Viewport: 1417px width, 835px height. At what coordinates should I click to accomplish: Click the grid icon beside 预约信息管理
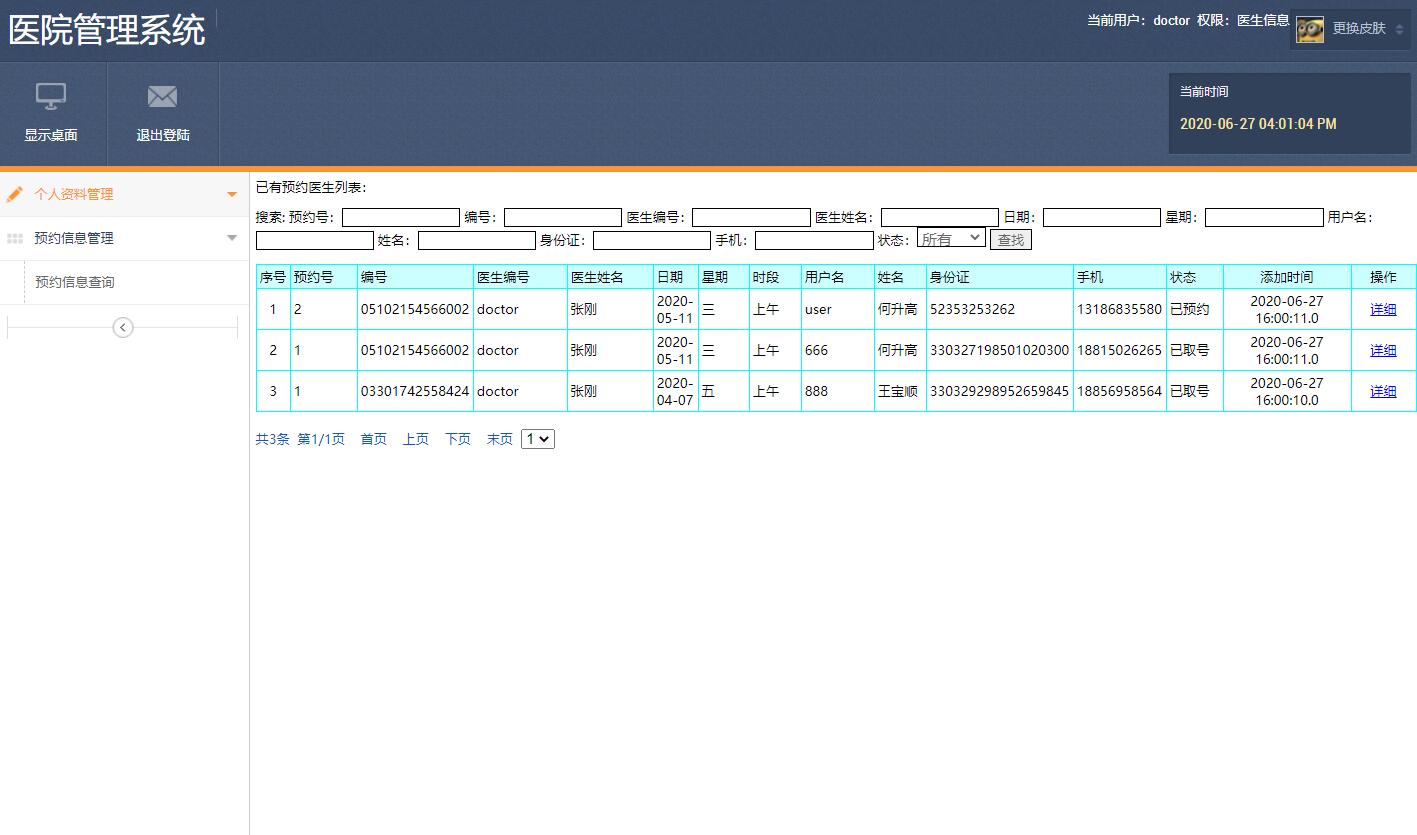[14, 238]
